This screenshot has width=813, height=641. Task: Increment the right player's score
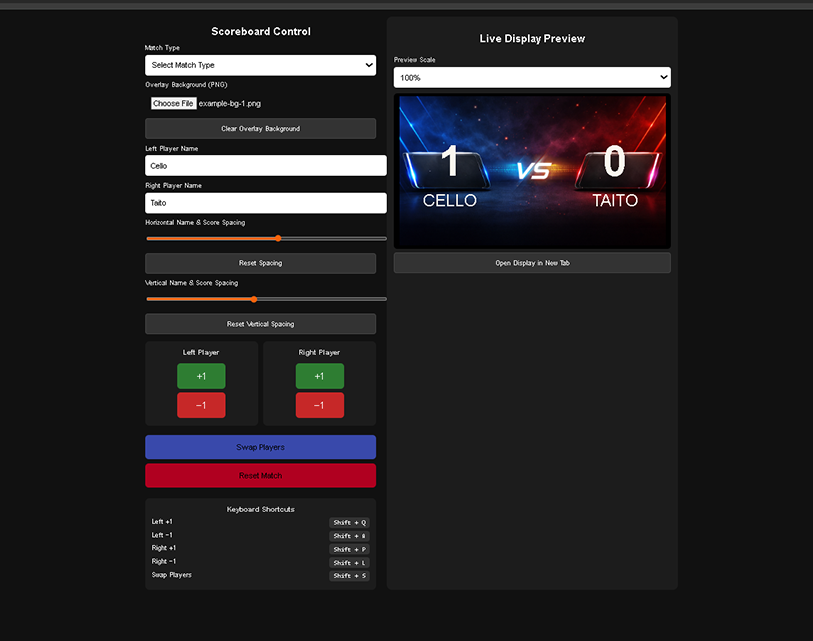320,376
